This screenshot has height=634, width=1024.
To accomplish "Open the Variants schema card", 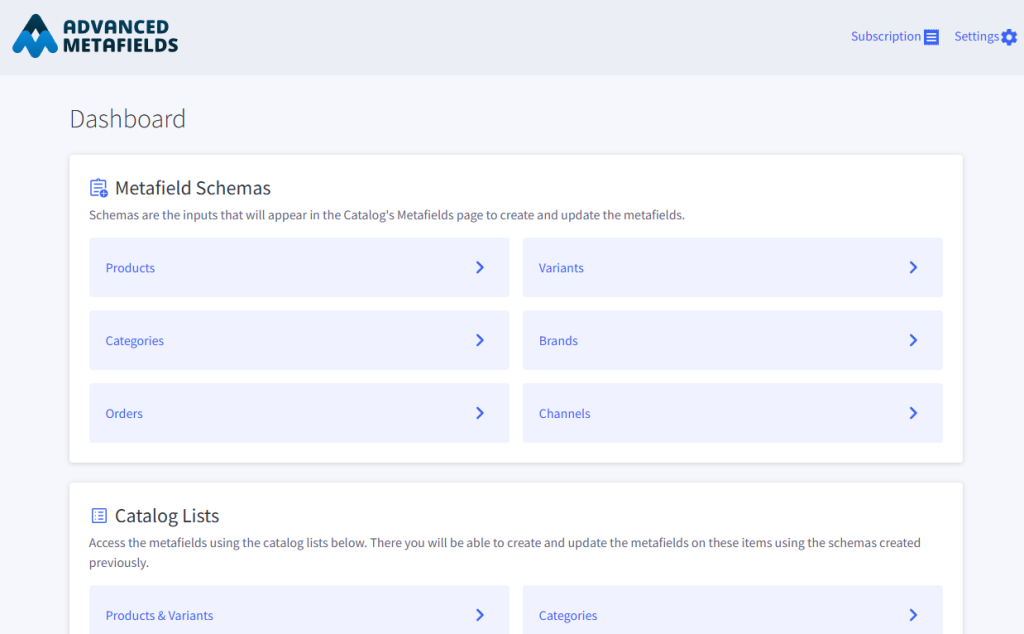I will tap(733, 268).
